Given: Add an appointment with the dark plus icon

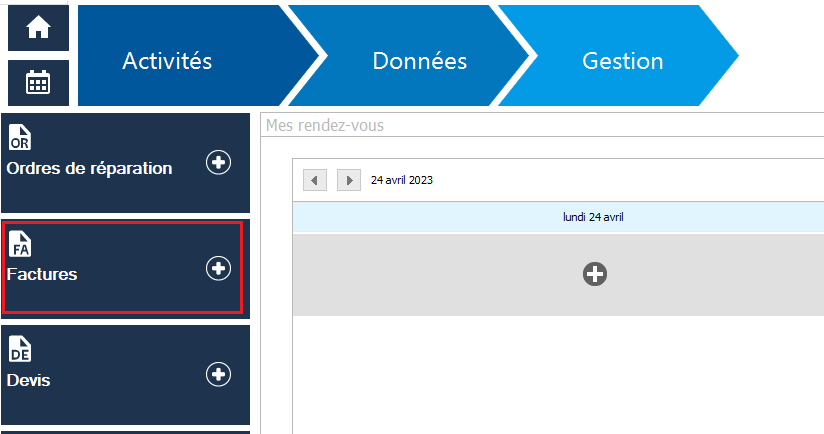Looking at the screenshot, I should (595, 274).
